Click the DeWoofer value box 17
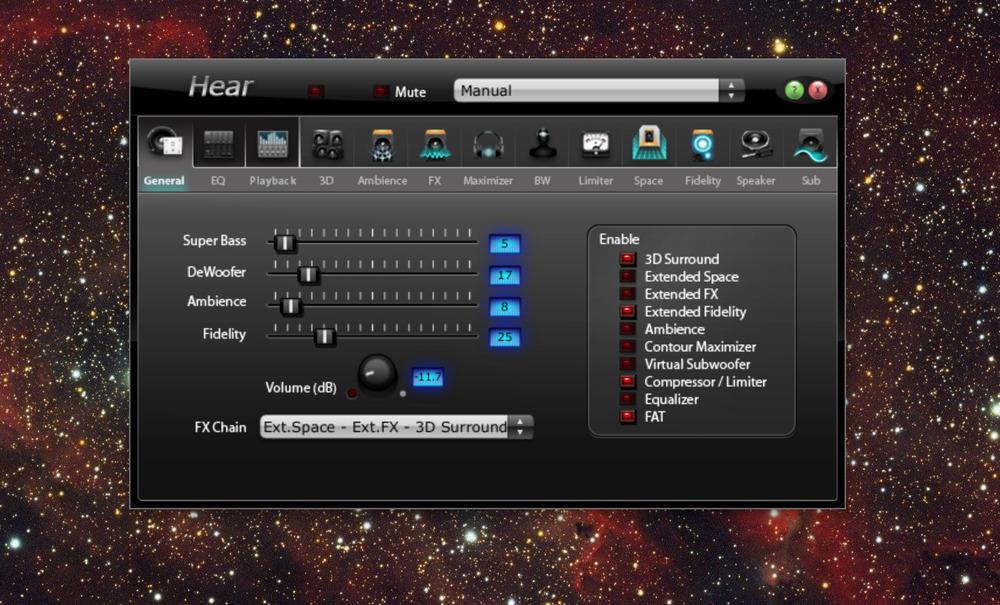Image resolution: width=1000 pixels, height=605 pixels. click(x=504, y=275)
